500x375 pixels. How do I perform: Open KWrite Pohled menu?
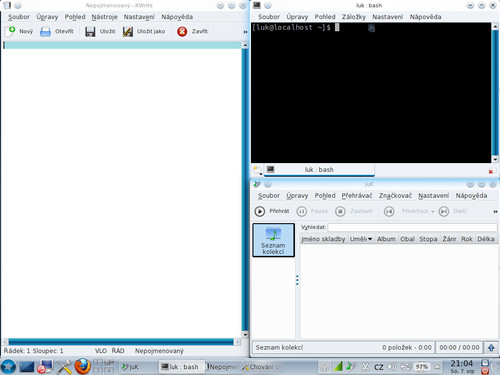click(x=75, y=17)
